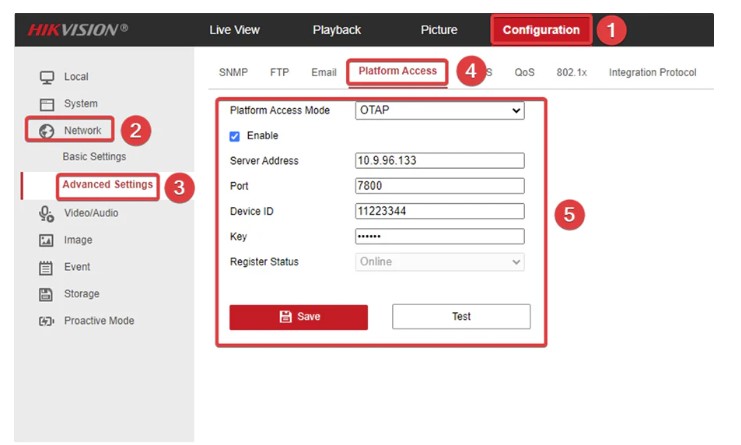Click the Event calendar icon
The height and width of the screenshot is (445, 741).
46,268
